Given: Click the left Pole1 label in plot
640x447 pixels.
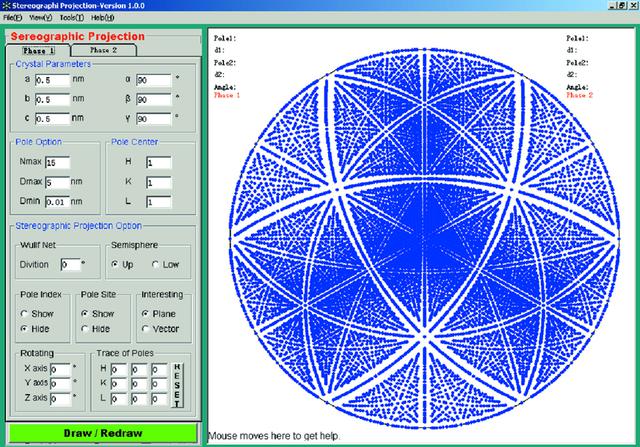Looking at the screenshot, I should [225, 38].
